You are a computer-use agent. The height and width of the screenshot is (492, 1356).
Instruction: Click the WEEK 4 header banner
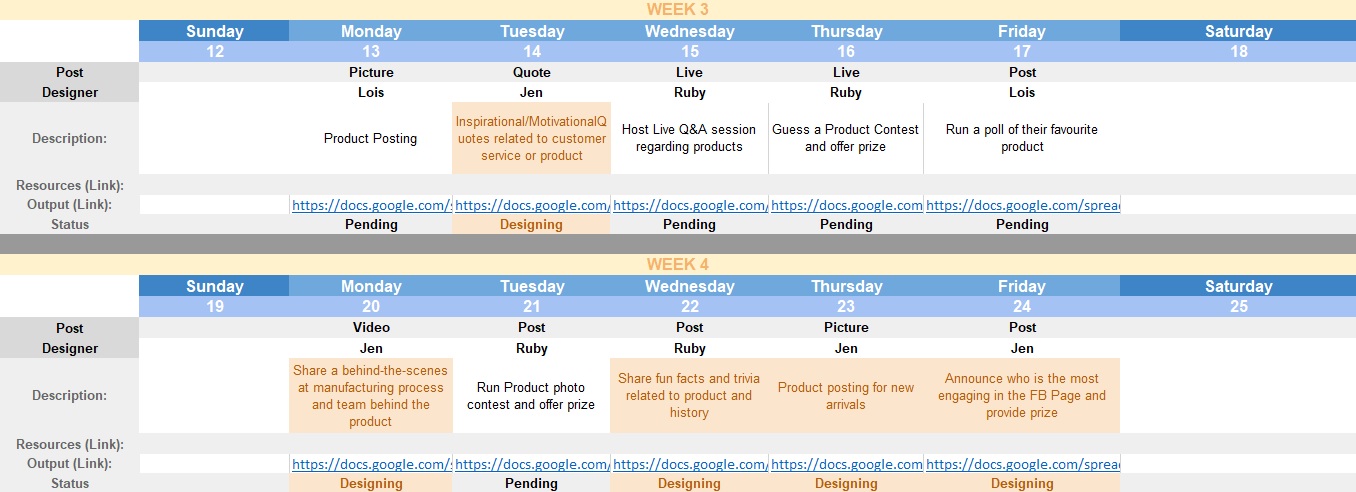(678, 265)
